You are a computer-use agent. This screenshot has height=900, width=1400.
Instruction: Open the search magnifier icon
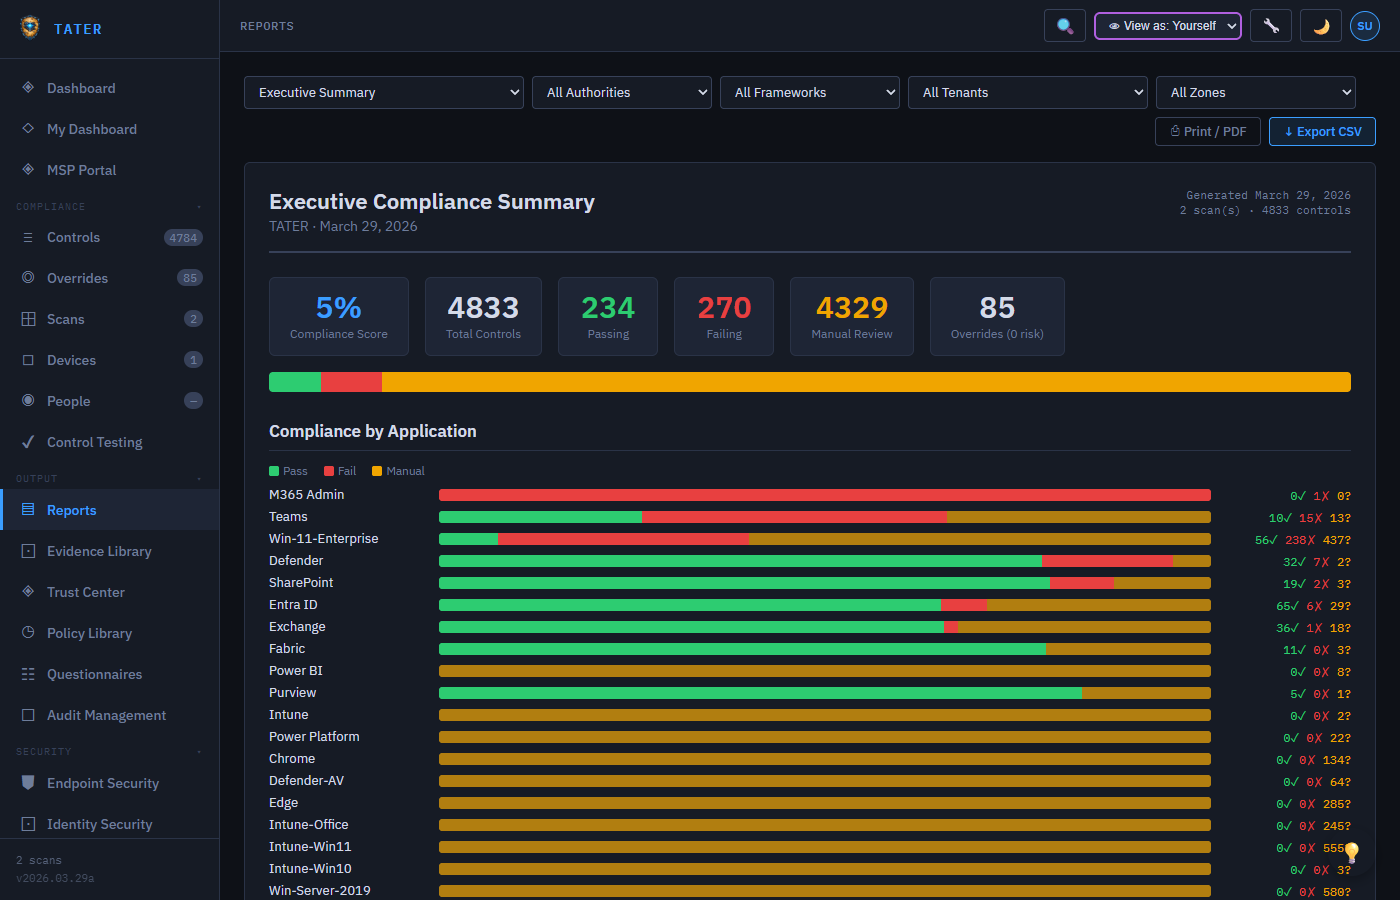coord(1065,26)
